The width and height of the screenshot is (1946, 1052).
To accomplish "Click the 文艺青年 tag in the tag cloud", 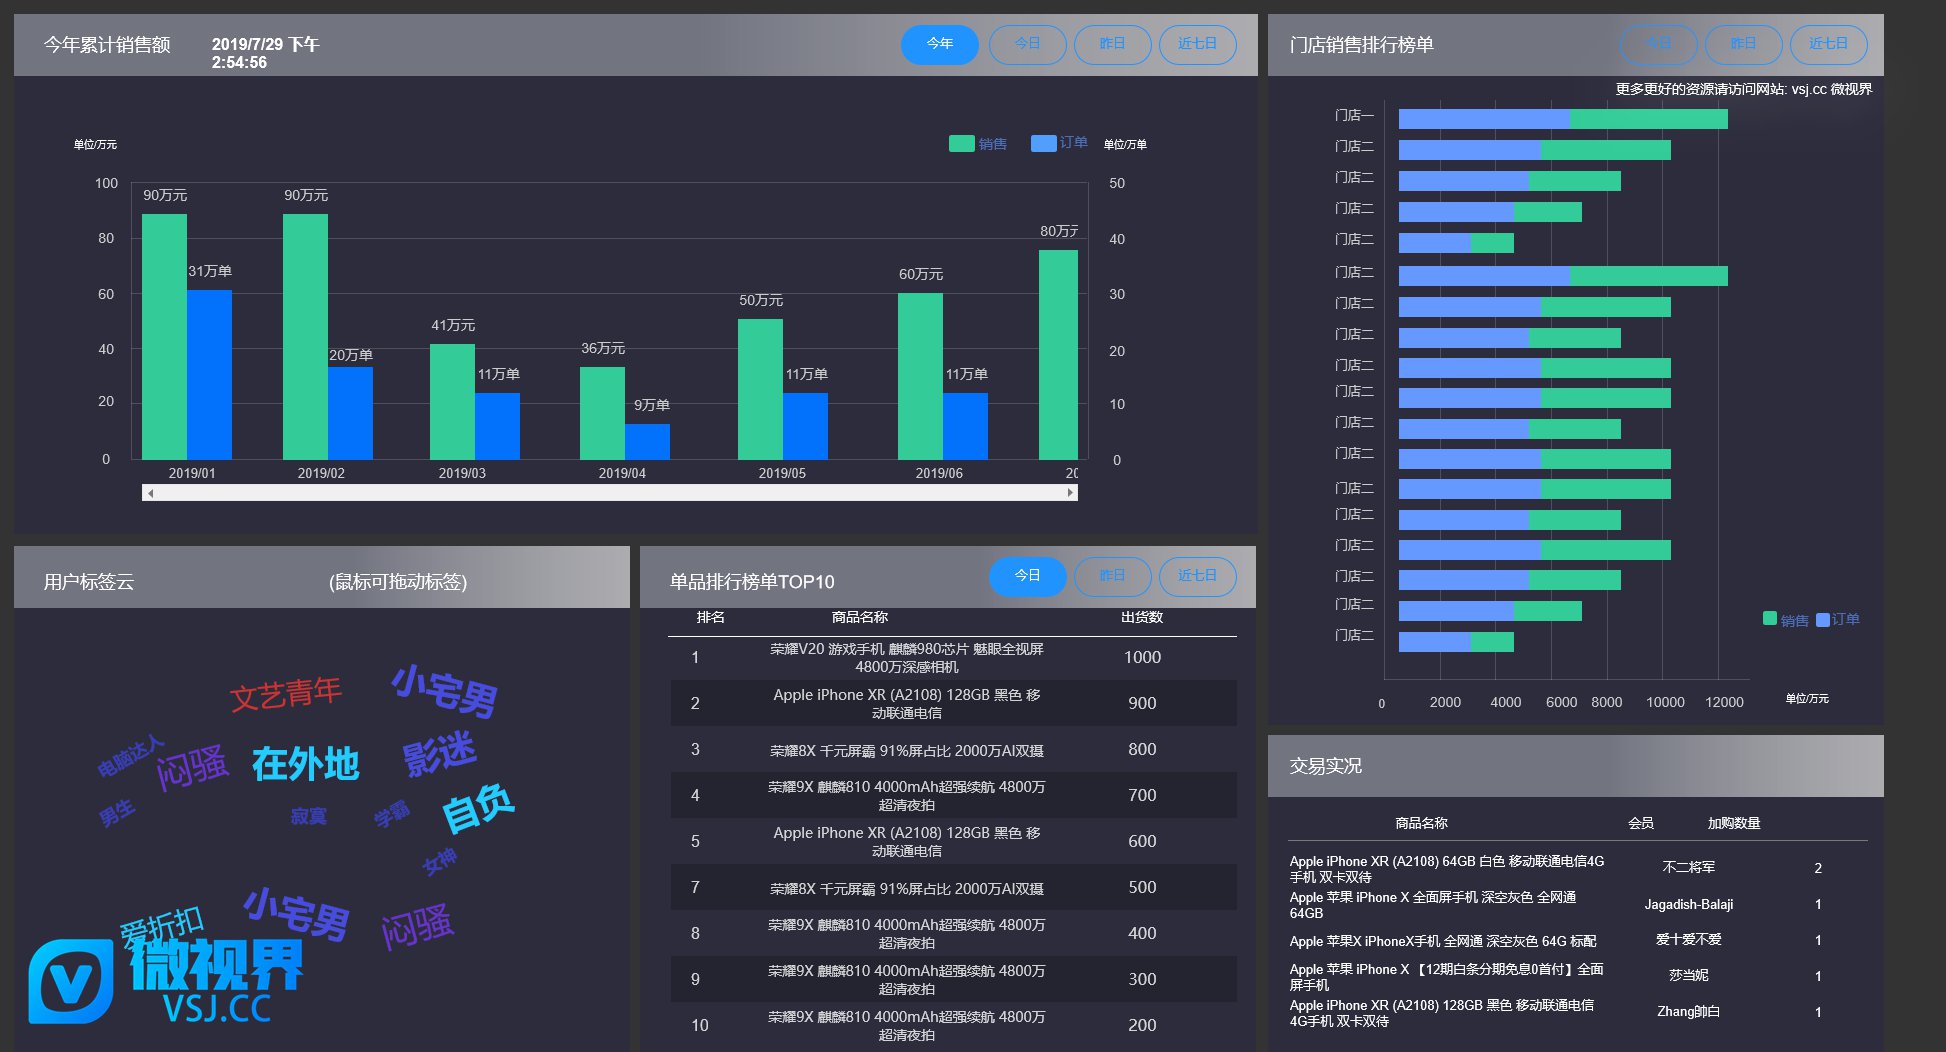I will click(286, 694).
